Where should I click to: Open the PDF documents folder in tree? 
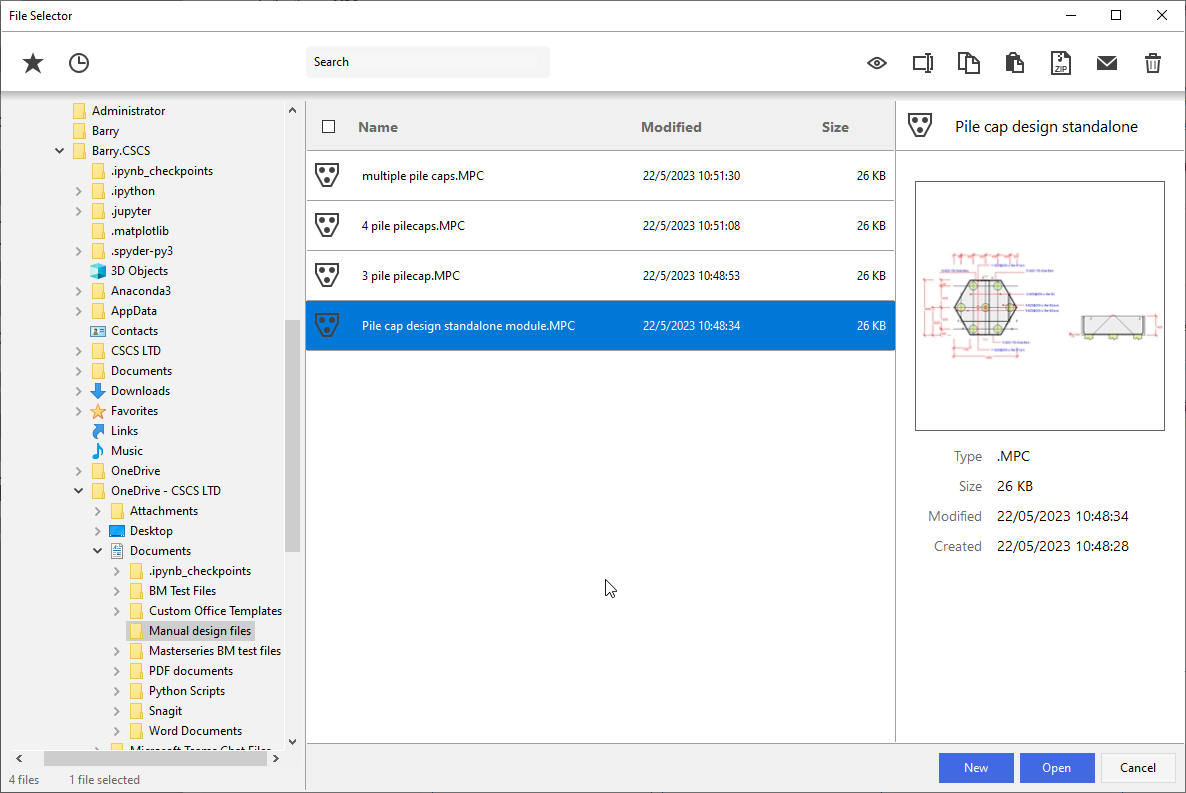(191, 671)
